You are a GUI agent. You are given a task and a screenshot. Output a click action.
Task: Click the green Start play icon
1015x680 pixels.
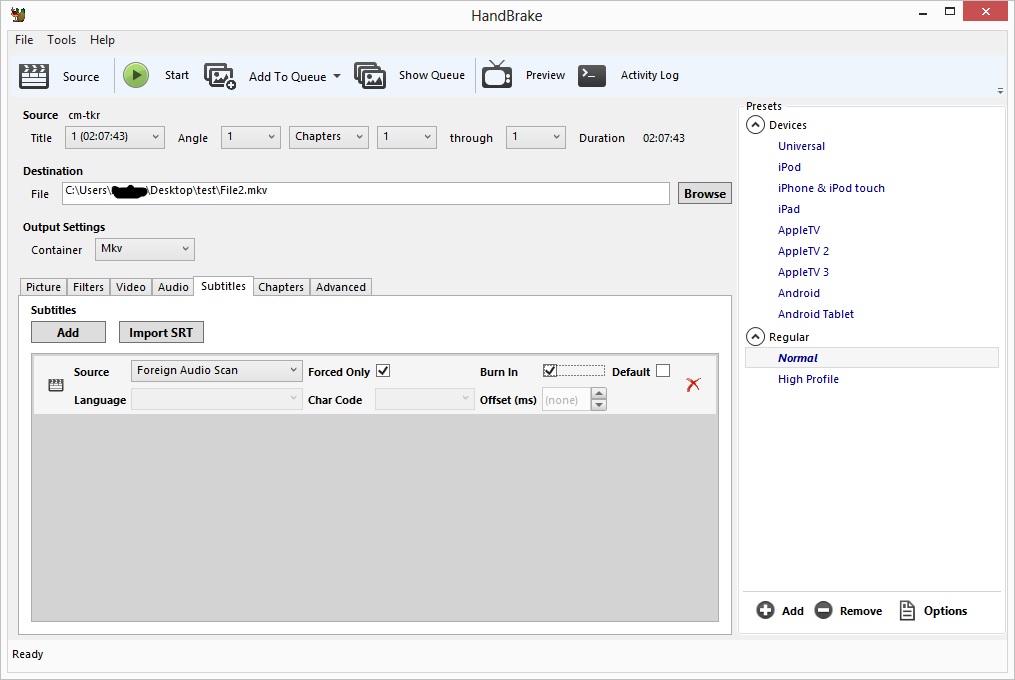click(136, 75)
